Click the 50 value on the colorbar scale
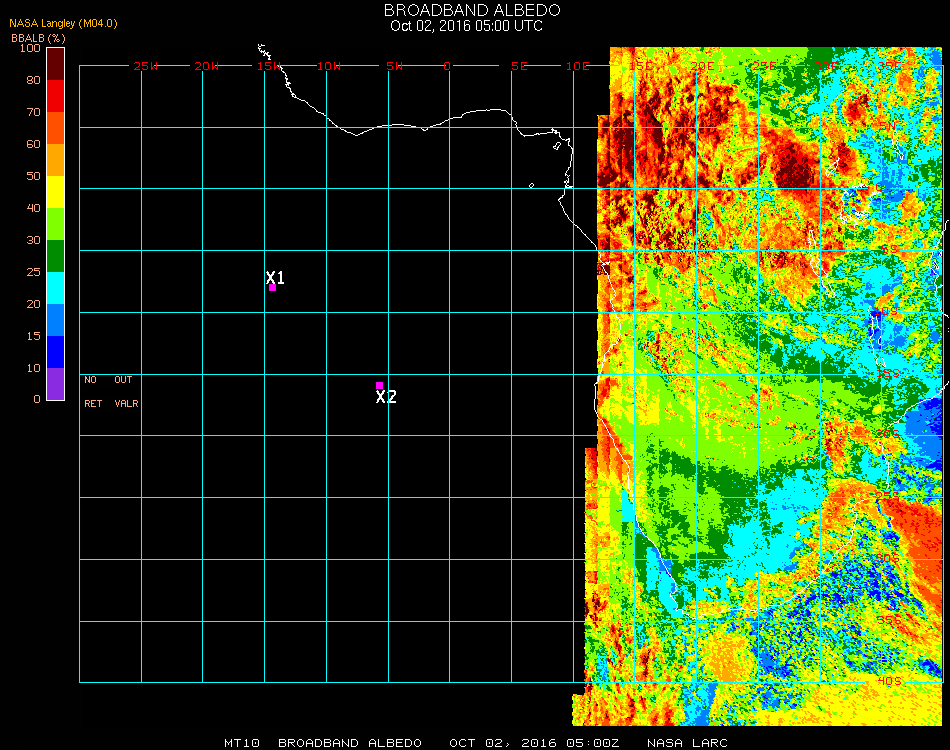This screenshot has height=750, width=950. (33, 176)
